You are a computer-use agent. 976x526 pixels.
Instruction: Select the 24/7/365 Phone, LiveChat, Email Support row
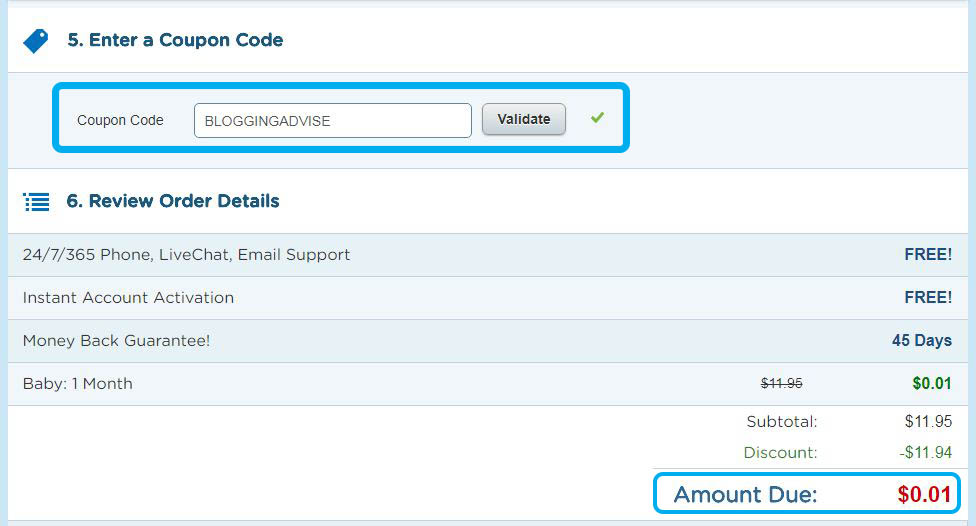[487, 255]
